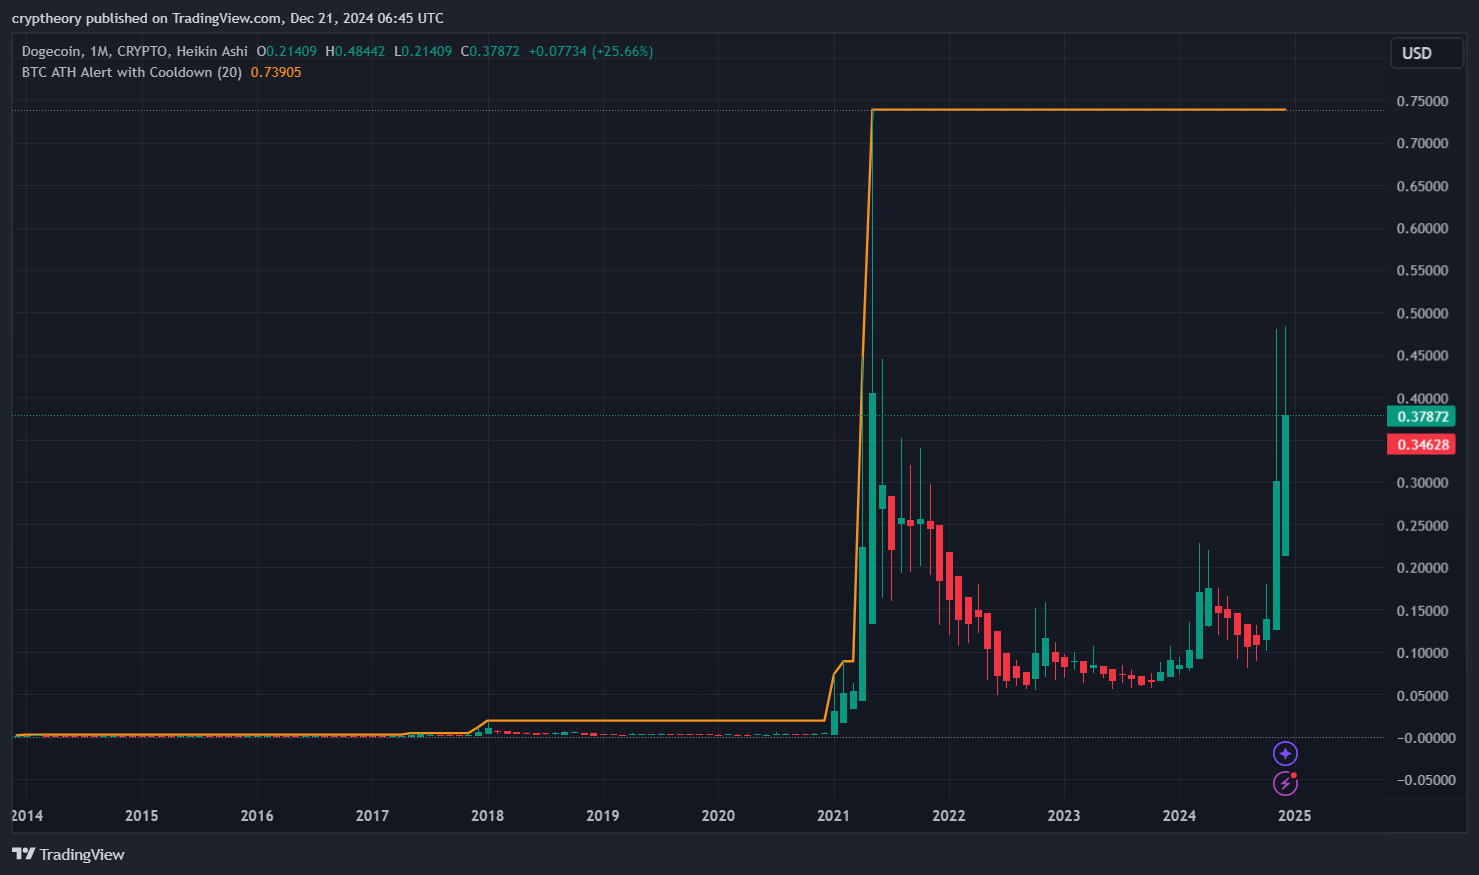Click the 0.55000 price axis label
Image resolution: width=1479 pixels, height=875 pixels.
pyautogui.click(x=1422, y=270)
